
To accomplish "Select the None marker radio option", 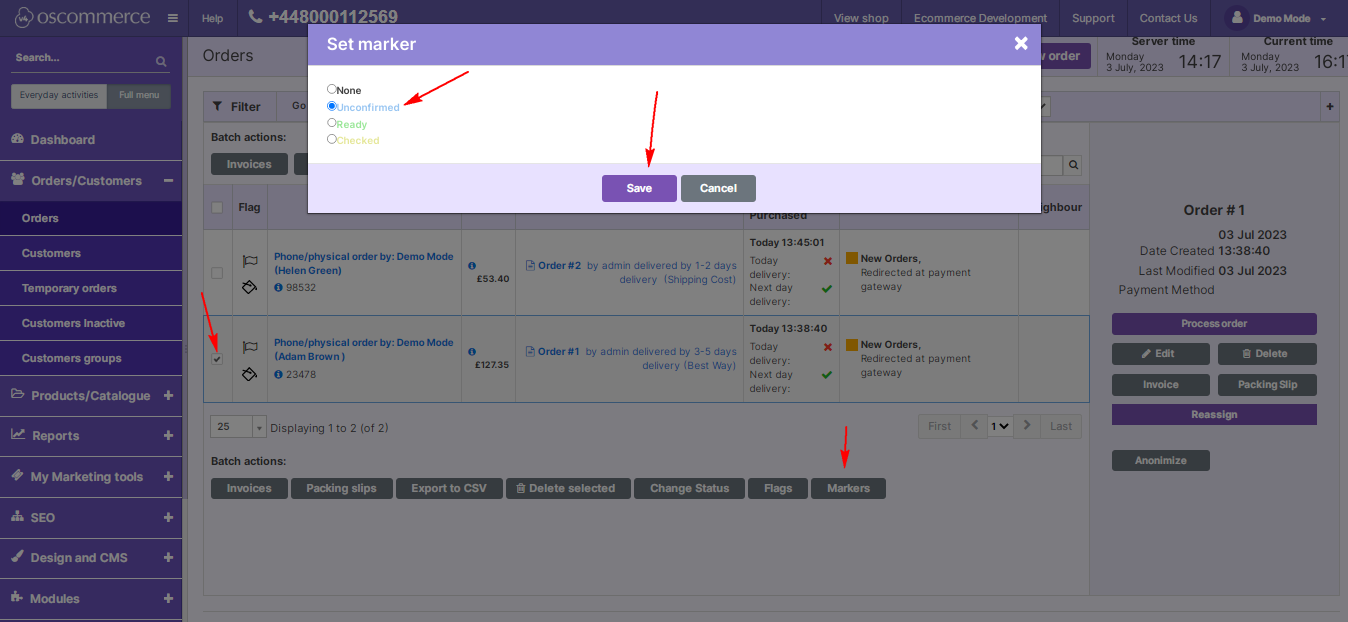I will point(332,89).
